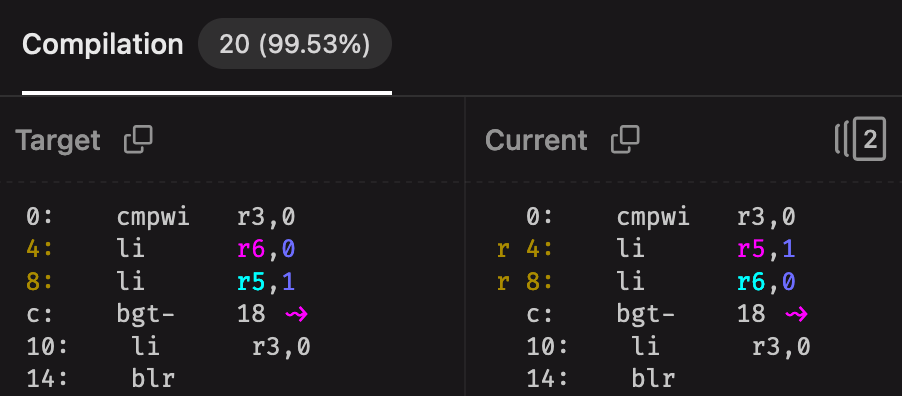Screen dimensions: 902x396
Task: Click magenta r6 register in Target
Action: click(x=251, y=249)
